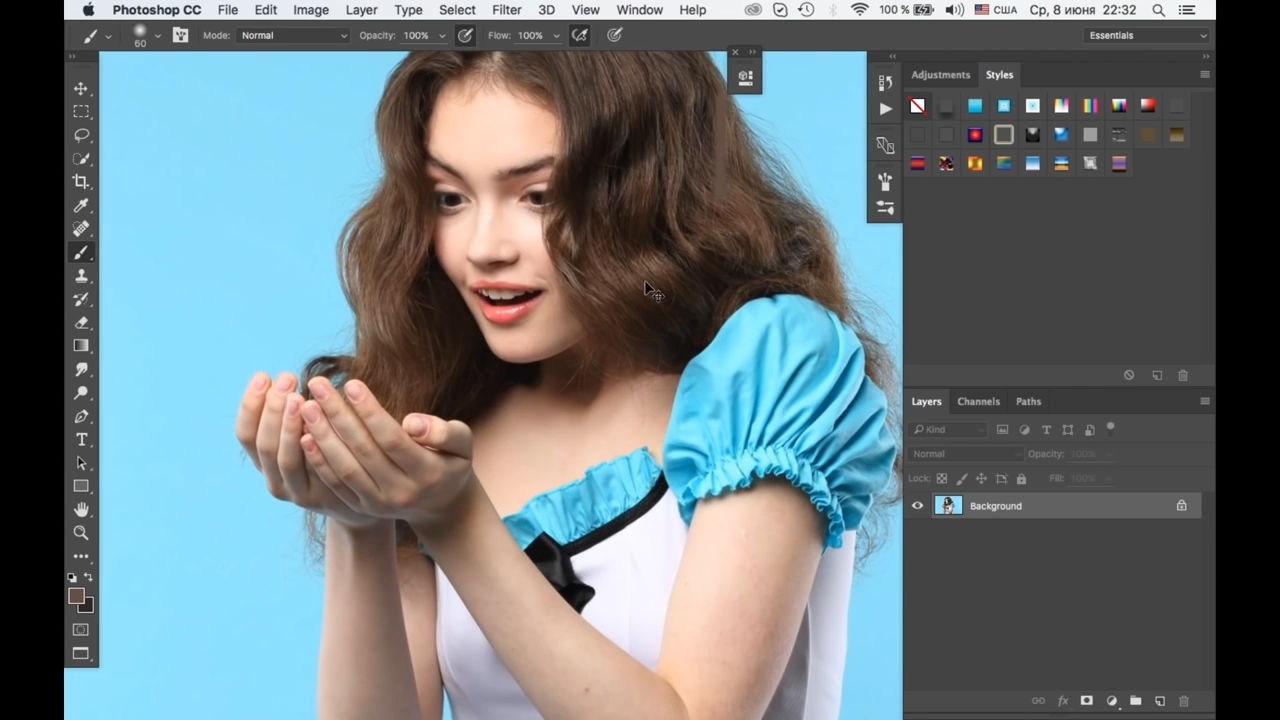Image resolution: width=1280 pixels, height=720 pixels.
Task: Select the Hand tool
Action: [81, 510]
